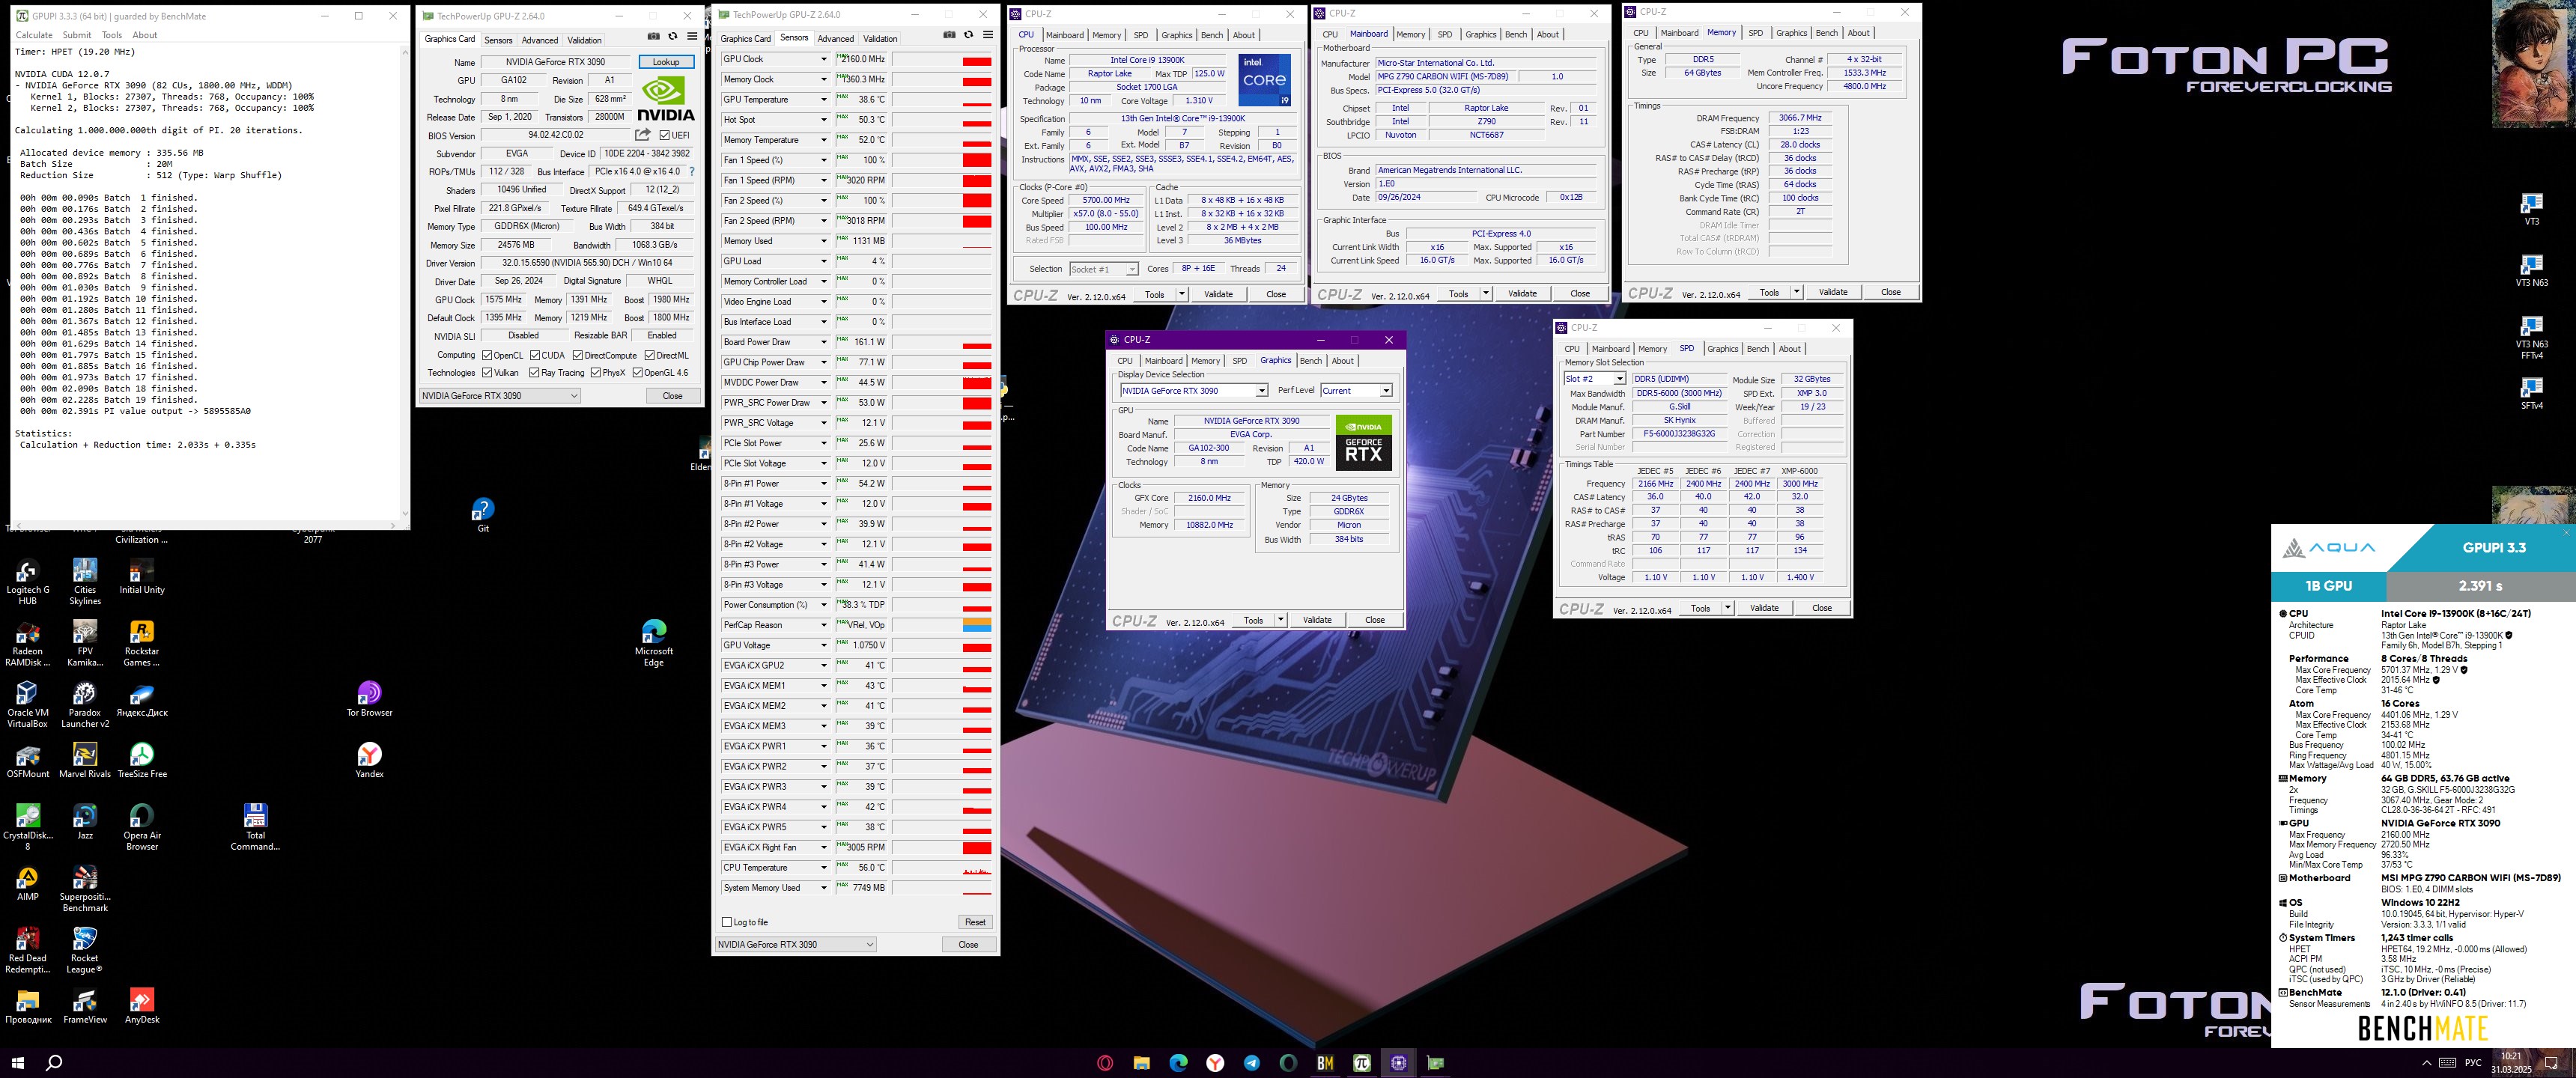This screenshot has height=1078, width=2576.
Task: Open GPUPI Calculate menu
Action: pos(34,35)
